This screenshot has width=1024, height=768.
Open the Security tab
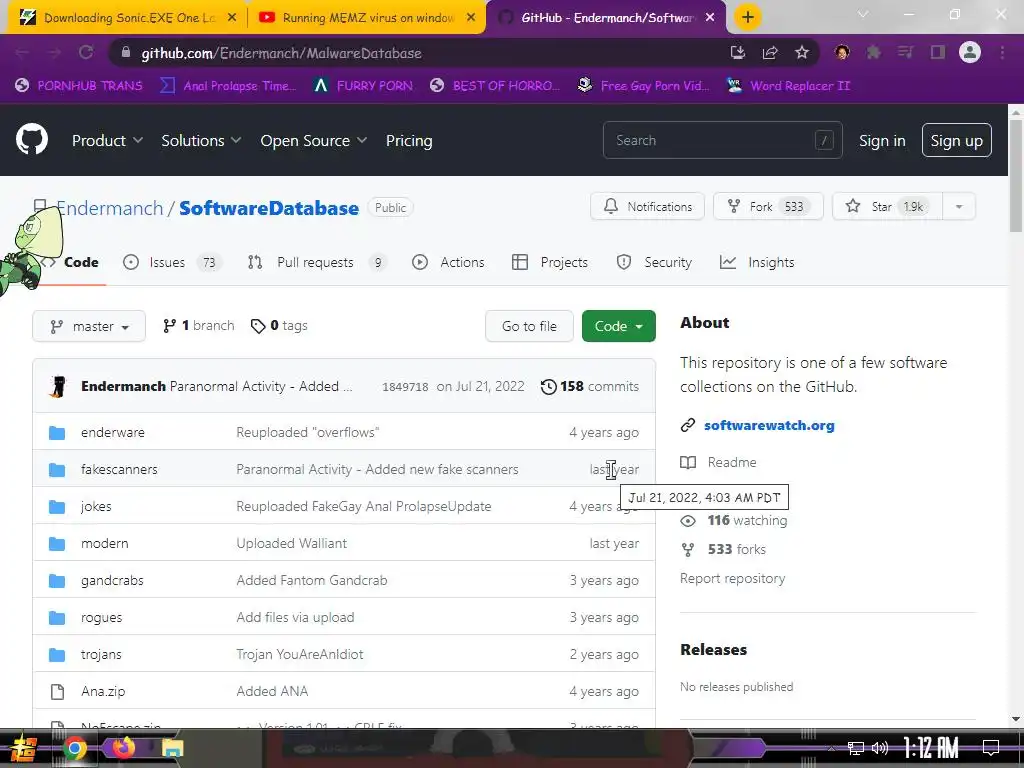click(x=654, y=263)
